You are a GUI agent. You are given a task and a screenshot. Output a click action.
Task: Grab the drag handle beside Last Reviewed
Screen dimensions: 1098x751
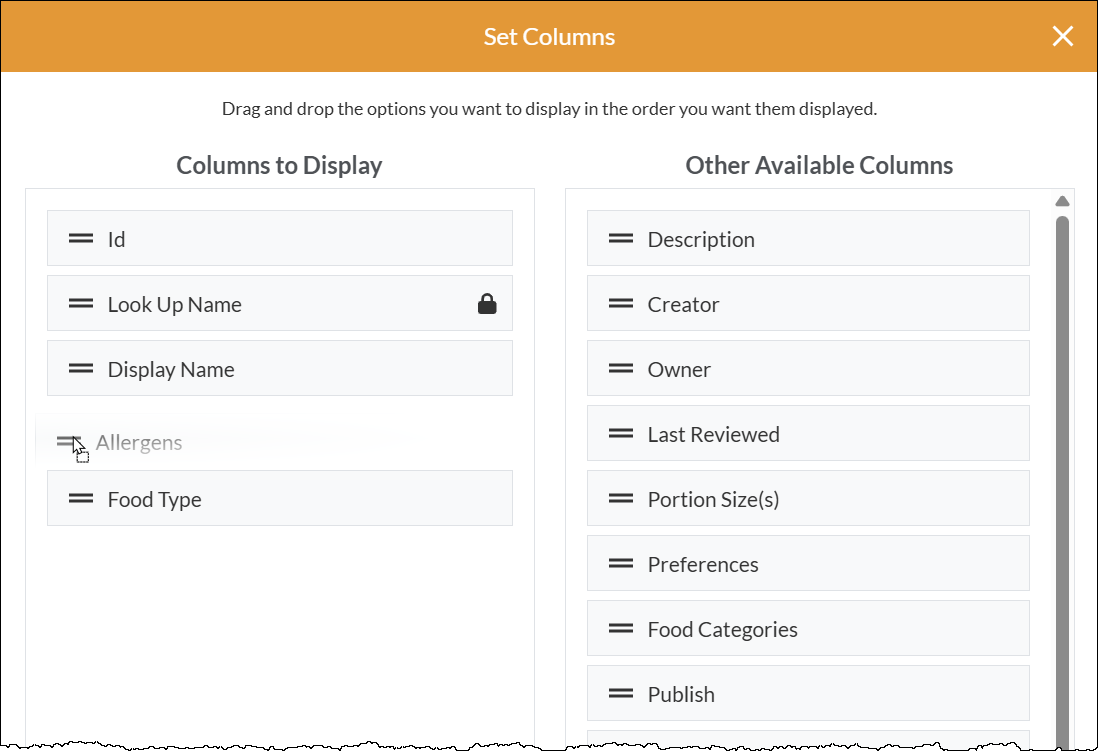click(620, 434)
